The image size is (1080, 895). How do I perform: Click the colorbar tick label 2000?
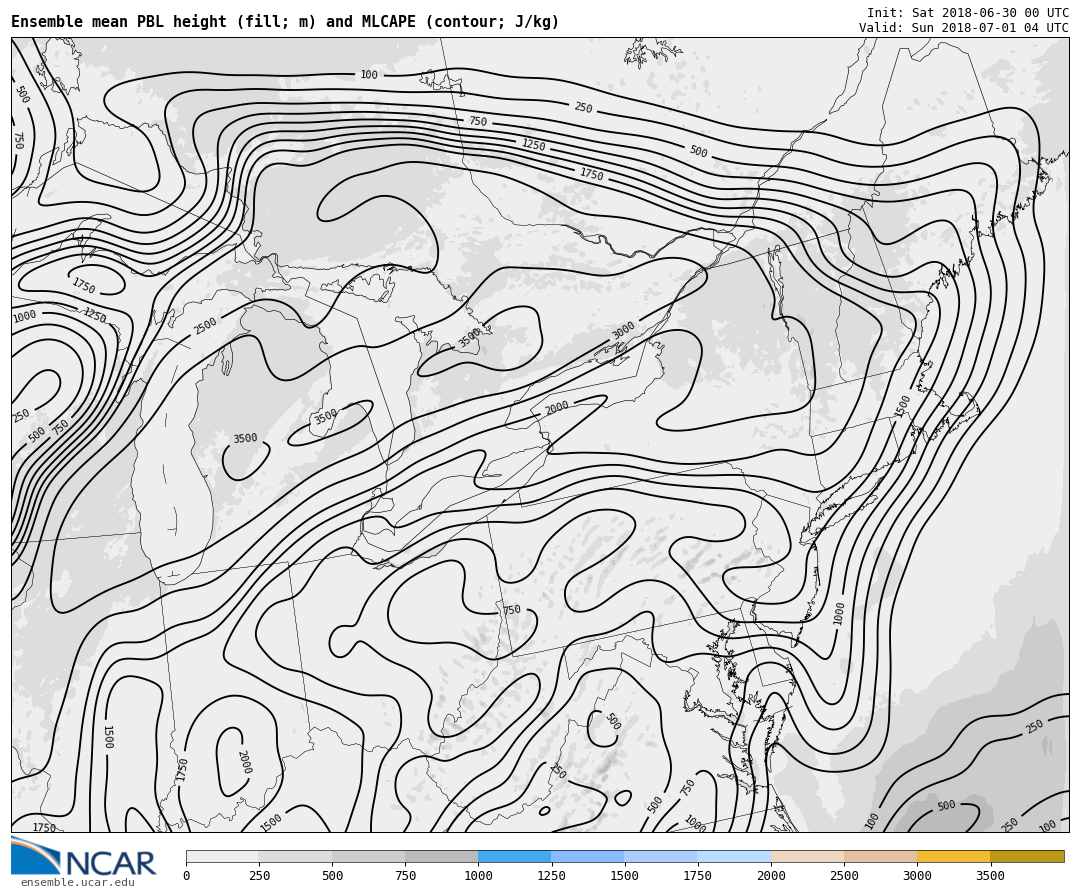(771, 876)
